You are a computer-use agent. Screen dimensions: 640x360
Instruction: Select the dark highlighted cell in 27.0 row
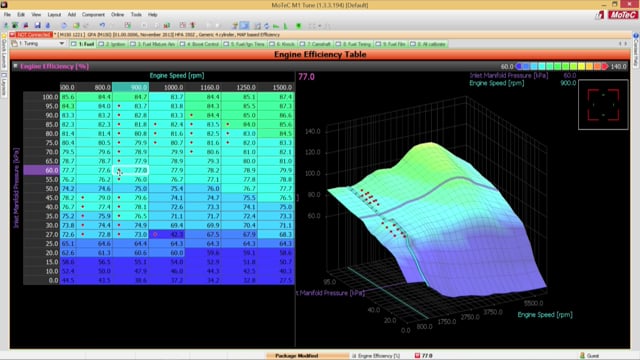167,234
